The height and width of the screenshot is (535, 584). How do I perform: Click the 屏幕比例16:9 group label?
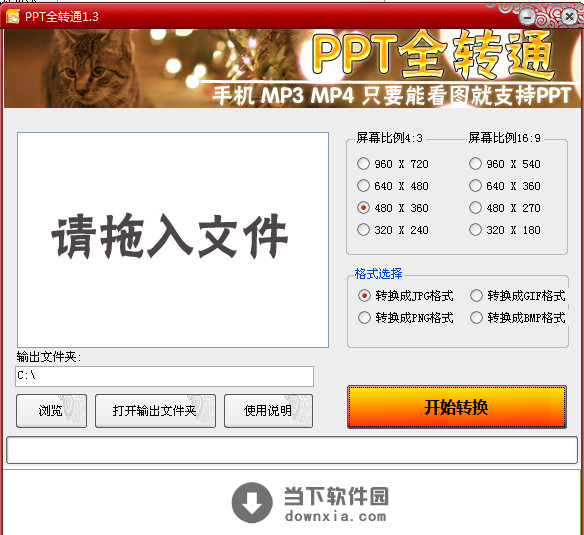point(505,138)
